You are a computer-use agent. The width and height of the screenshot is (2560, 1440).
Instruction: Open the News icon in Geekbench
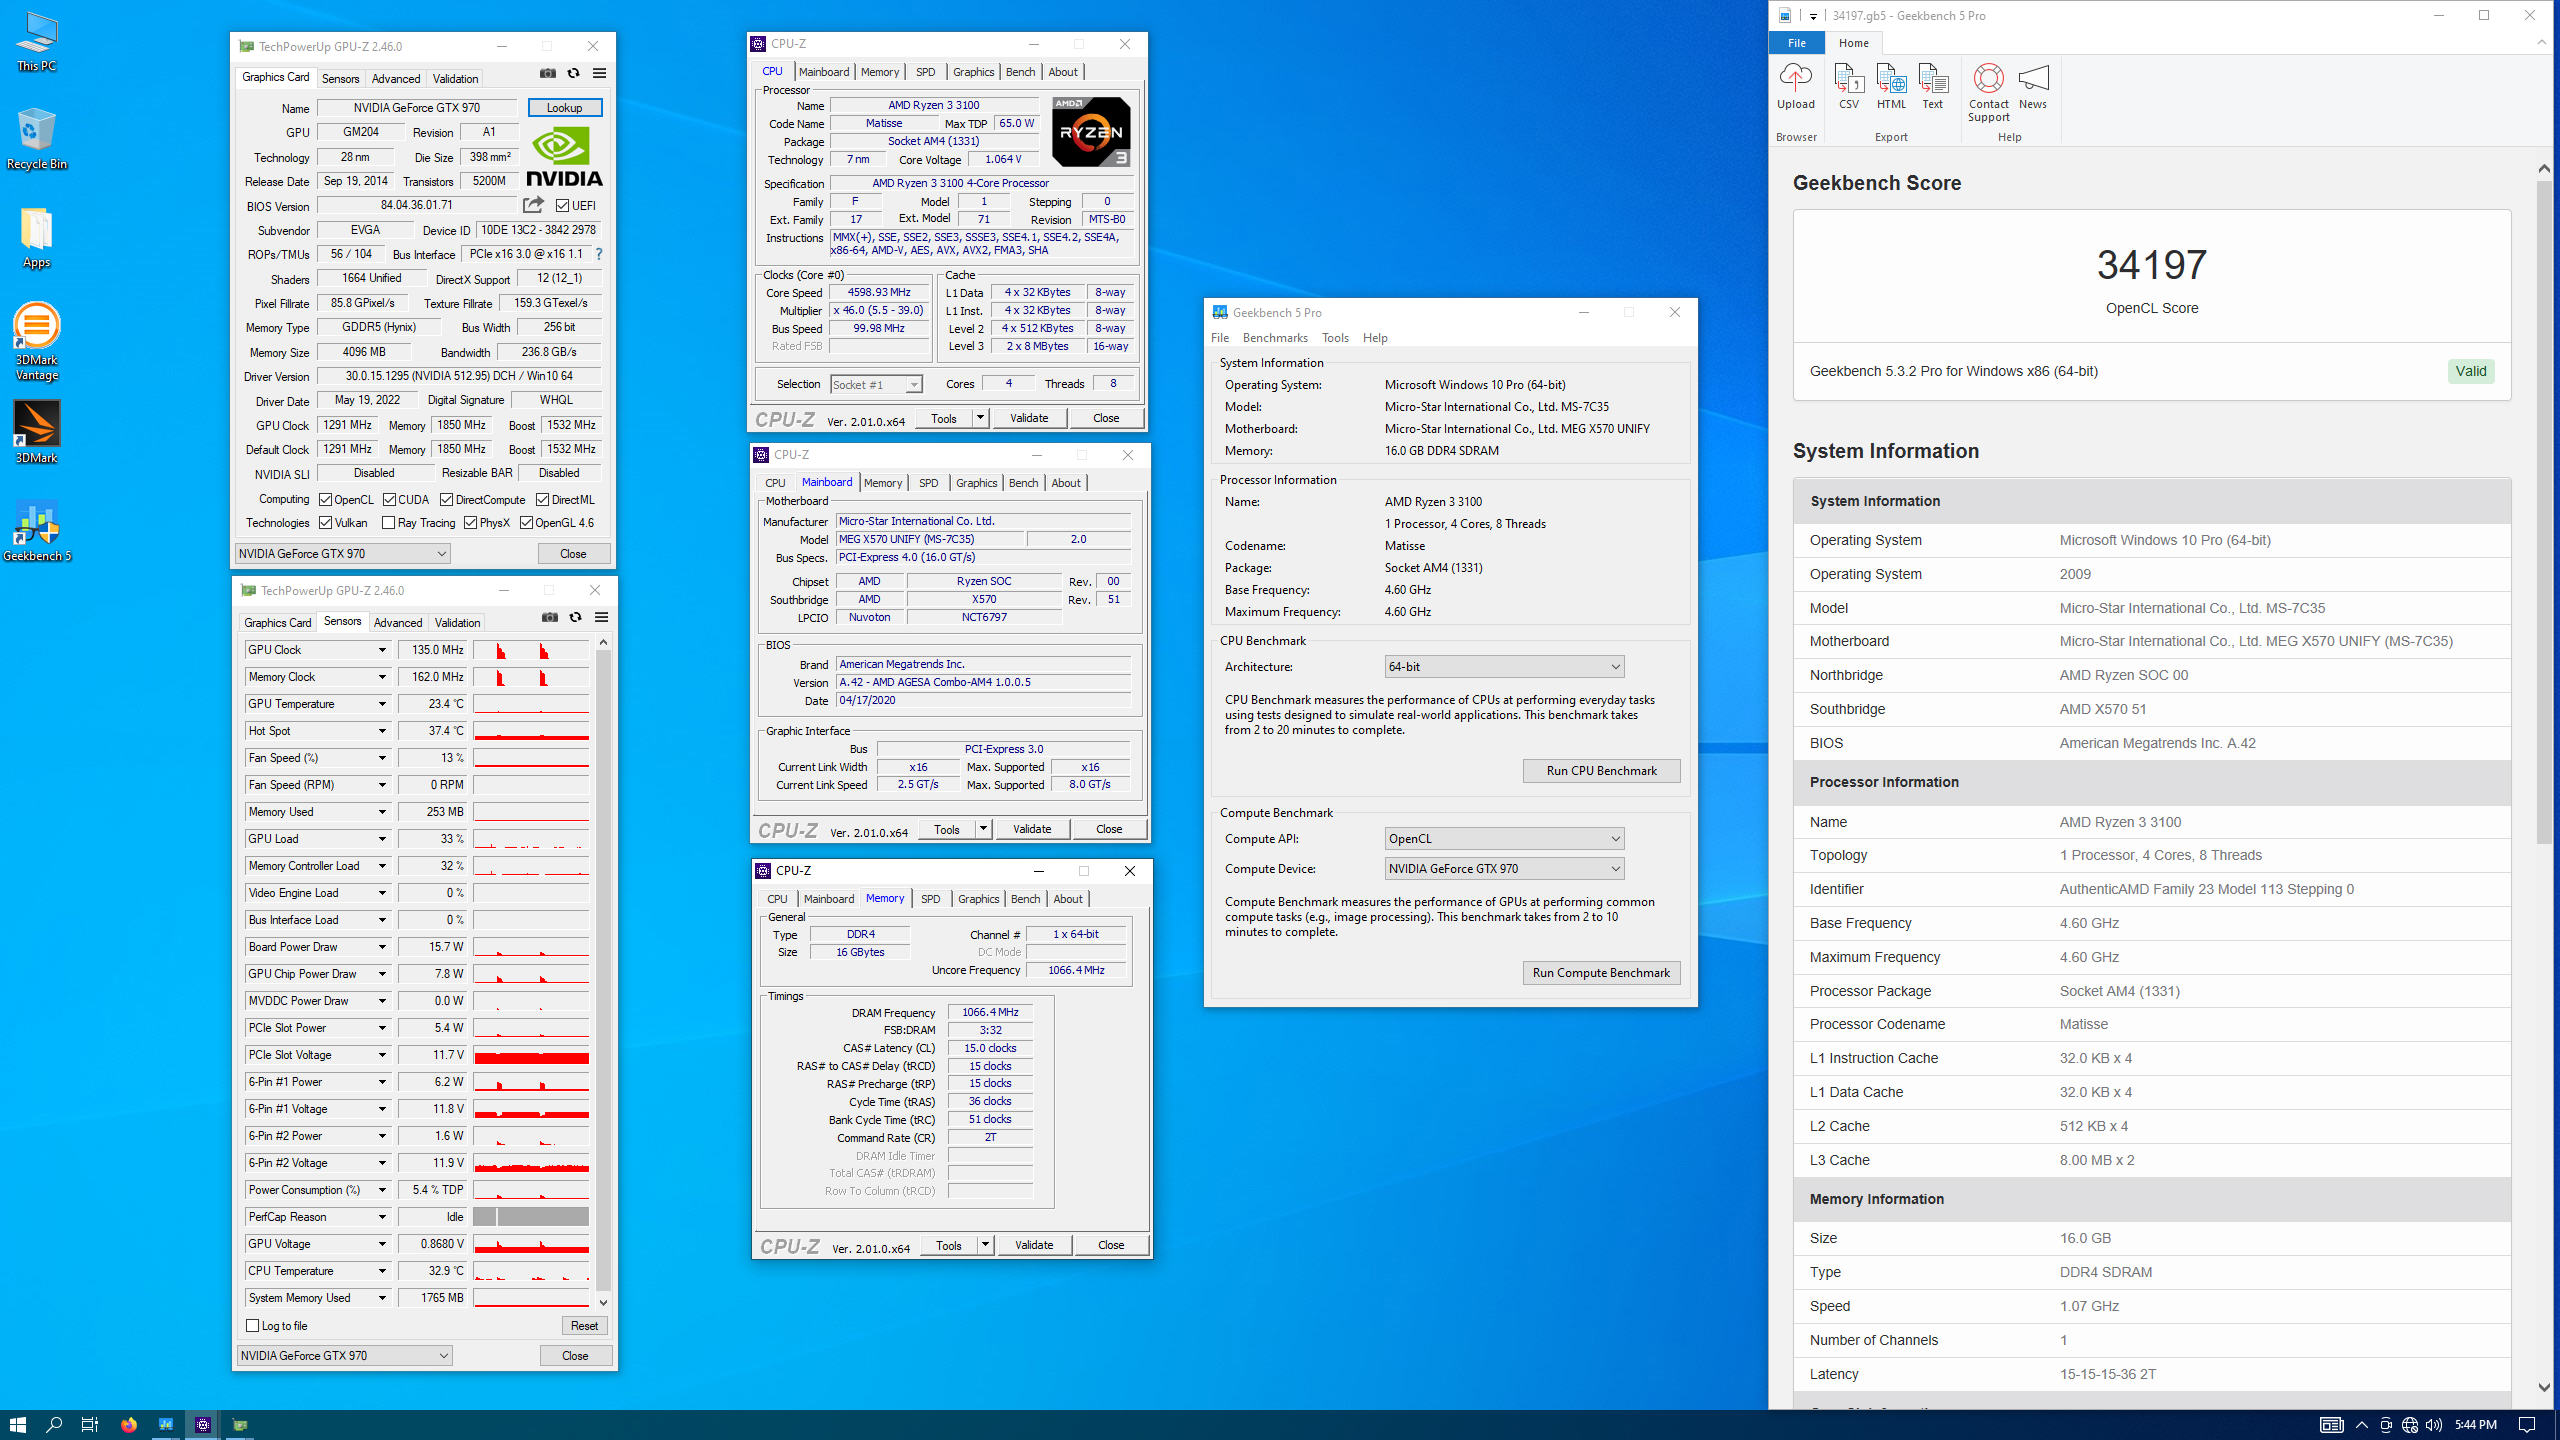2033,86
